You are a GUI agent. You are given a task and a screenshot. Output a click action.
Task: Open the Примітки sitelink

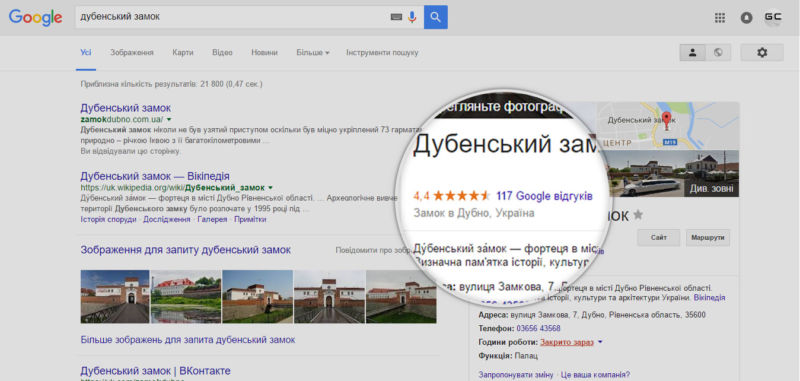coord(250,219)
